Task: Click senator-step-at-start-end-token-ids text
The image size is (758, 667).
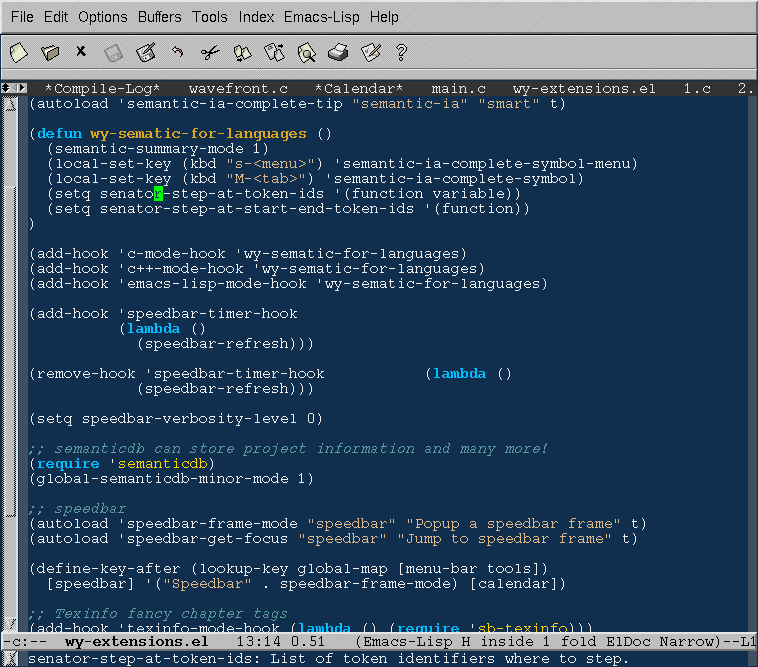Action: (x=257, y=209)
